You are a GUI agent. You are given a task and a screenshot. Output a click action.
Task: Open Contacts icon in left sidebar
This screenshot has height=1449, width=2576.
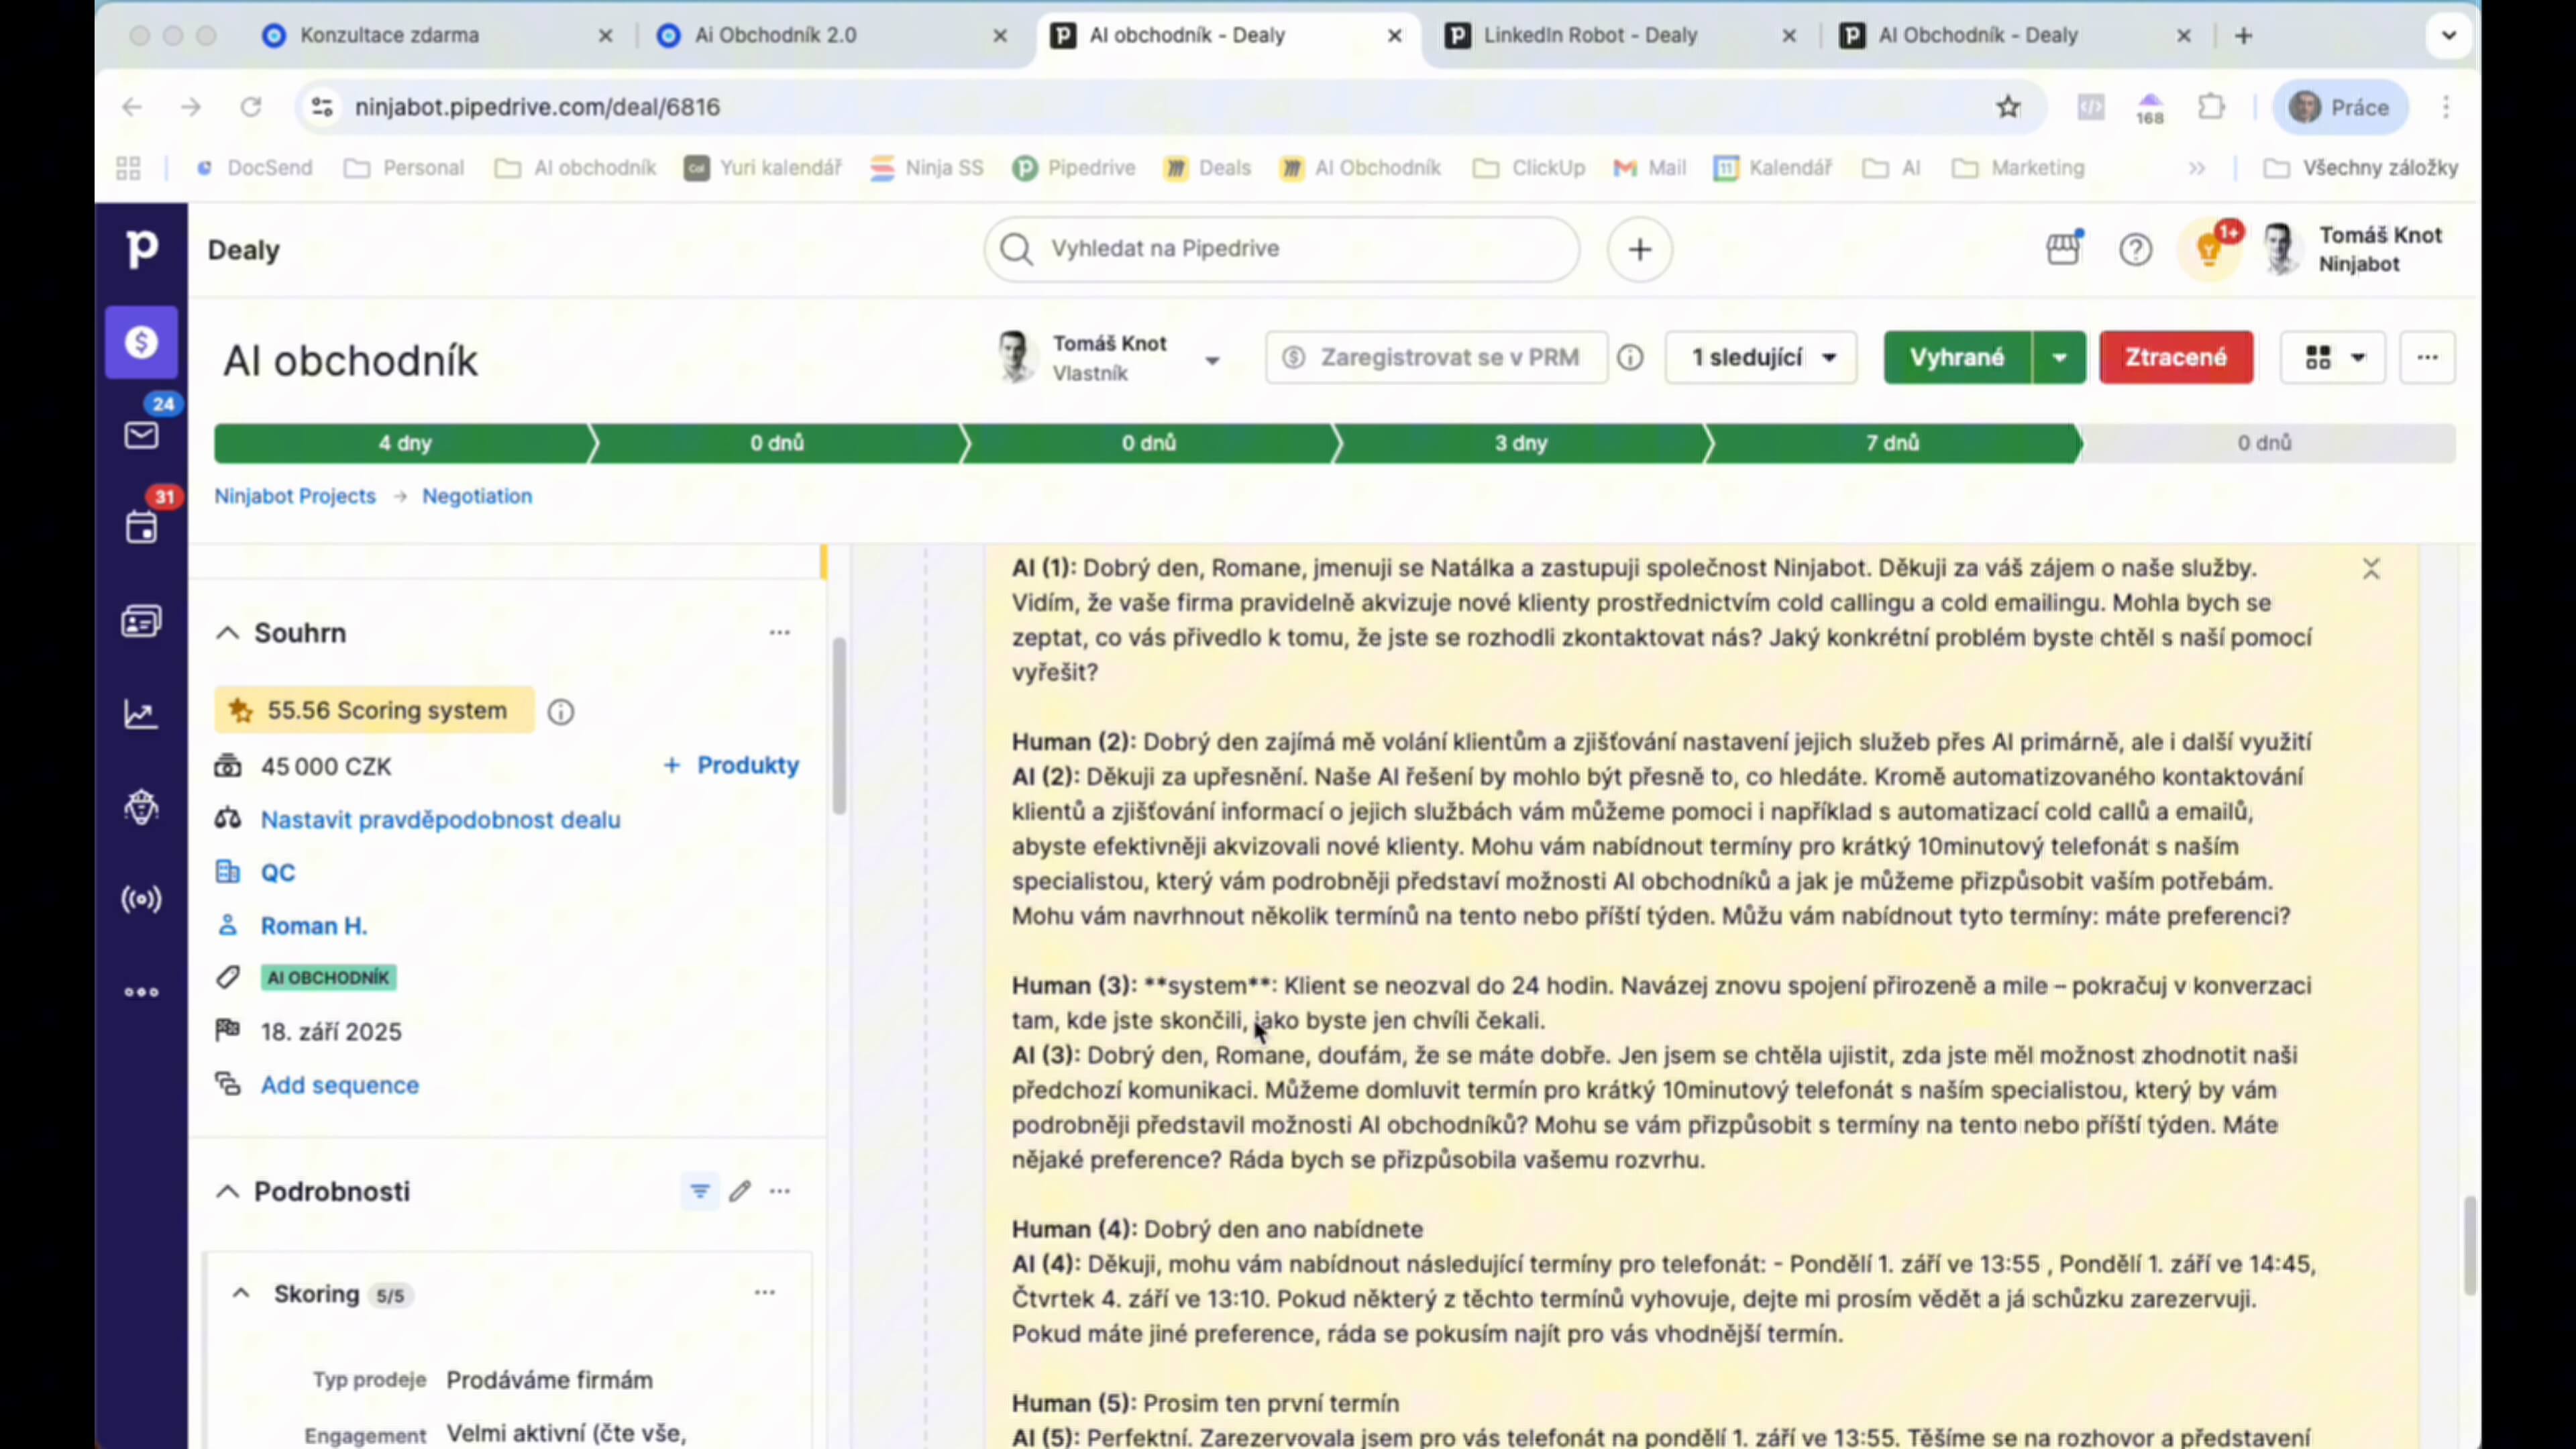coord(141,622)
